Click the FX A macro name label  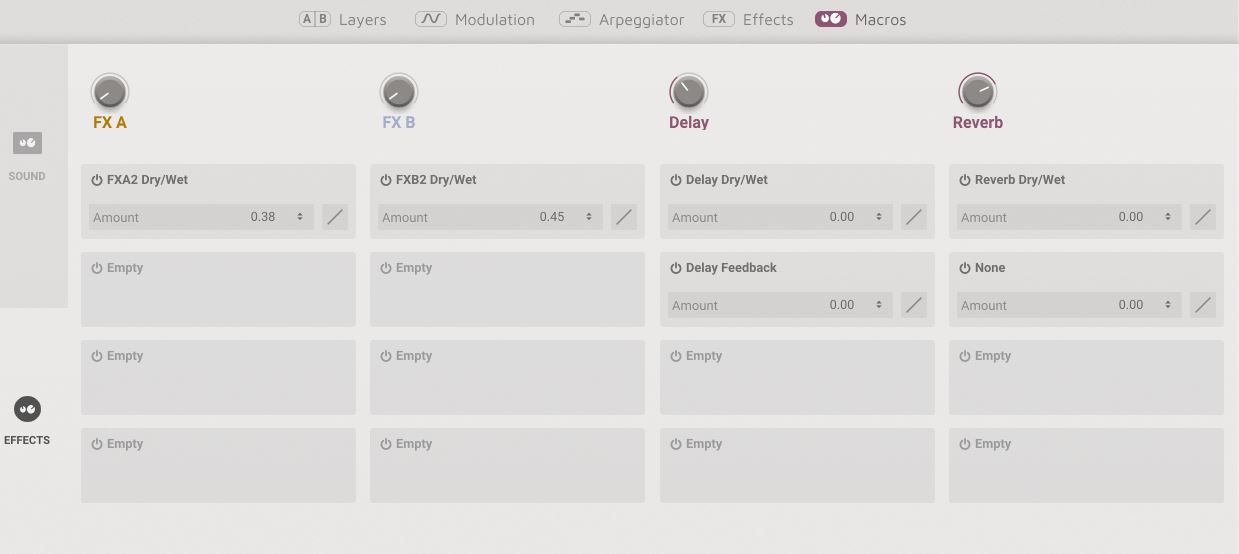(x=110, y=123)
